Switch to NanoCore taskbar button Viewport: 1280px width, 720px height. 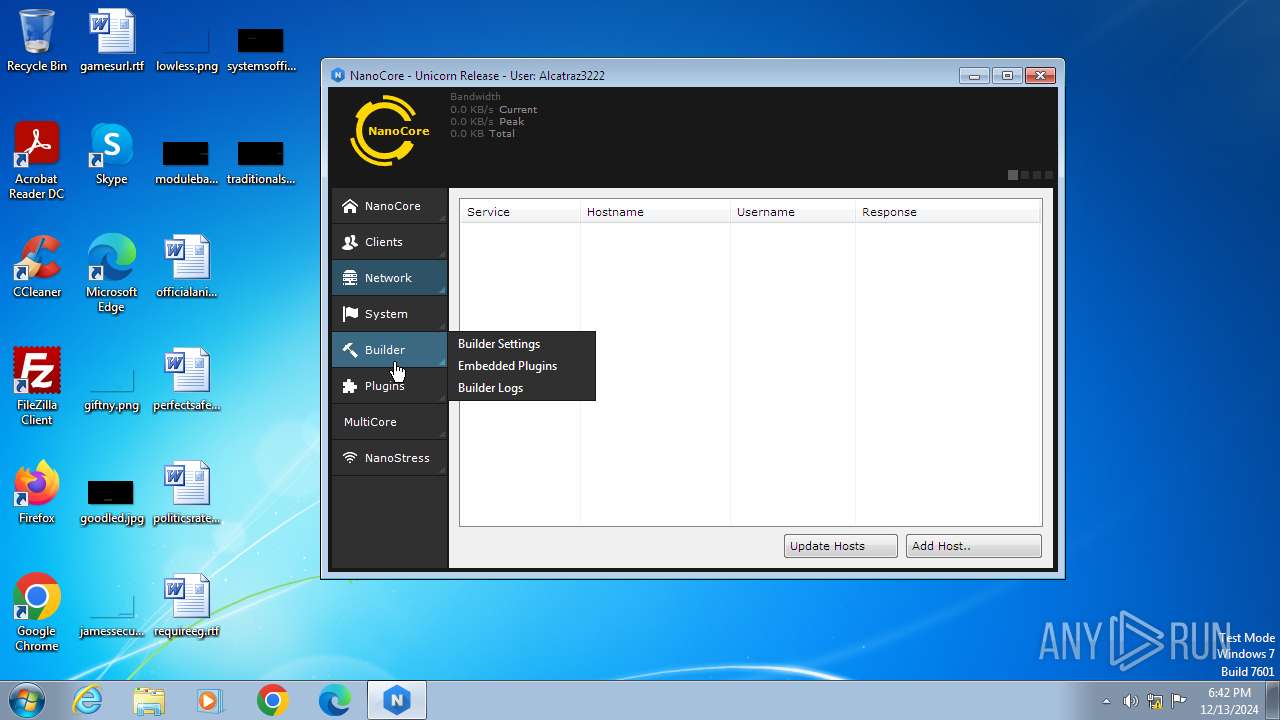[x=397, y=700]
